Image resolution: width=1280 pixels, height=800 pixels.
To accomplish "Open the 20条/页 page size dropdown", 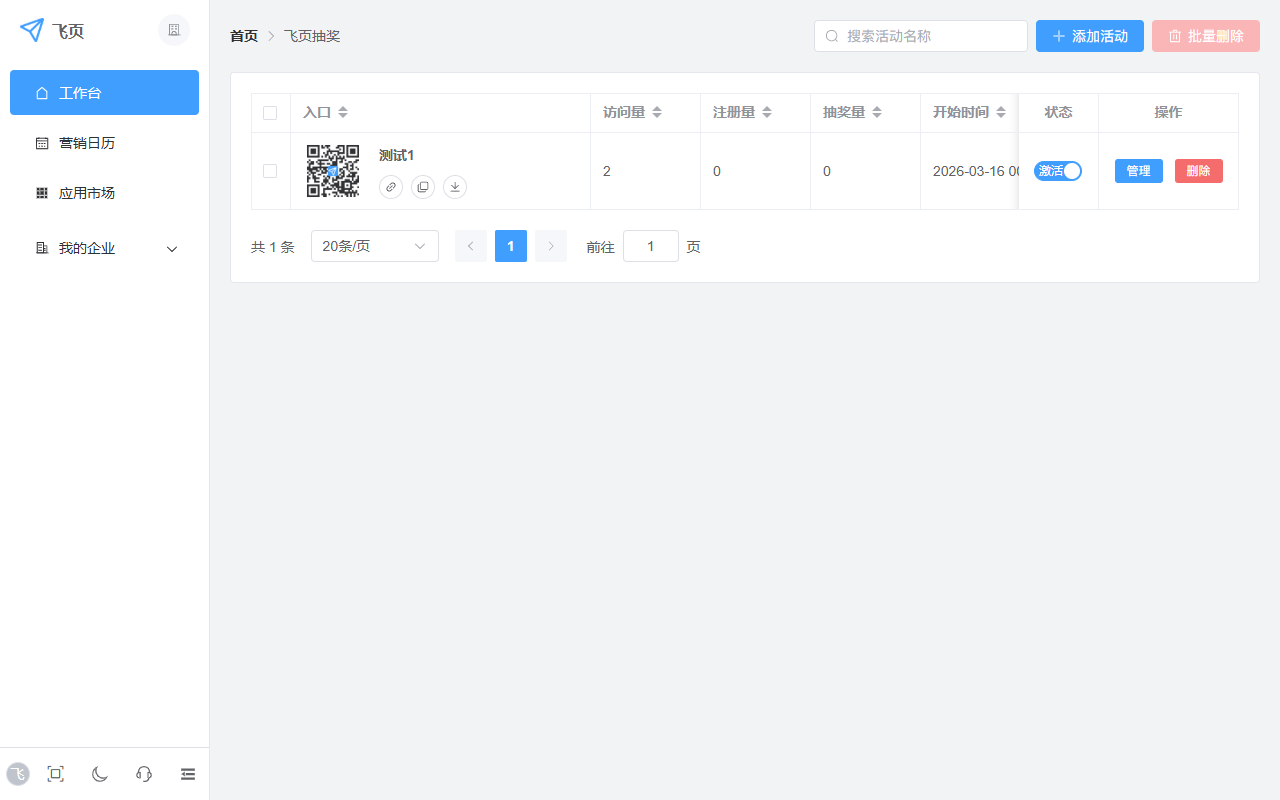I will (374, 246).
